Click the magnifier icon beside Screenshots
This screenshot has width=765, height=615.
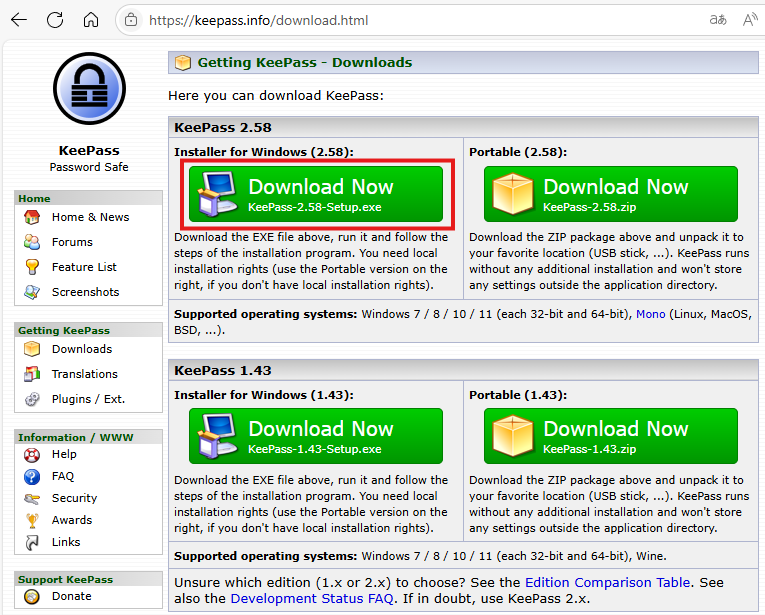(32, 292)
